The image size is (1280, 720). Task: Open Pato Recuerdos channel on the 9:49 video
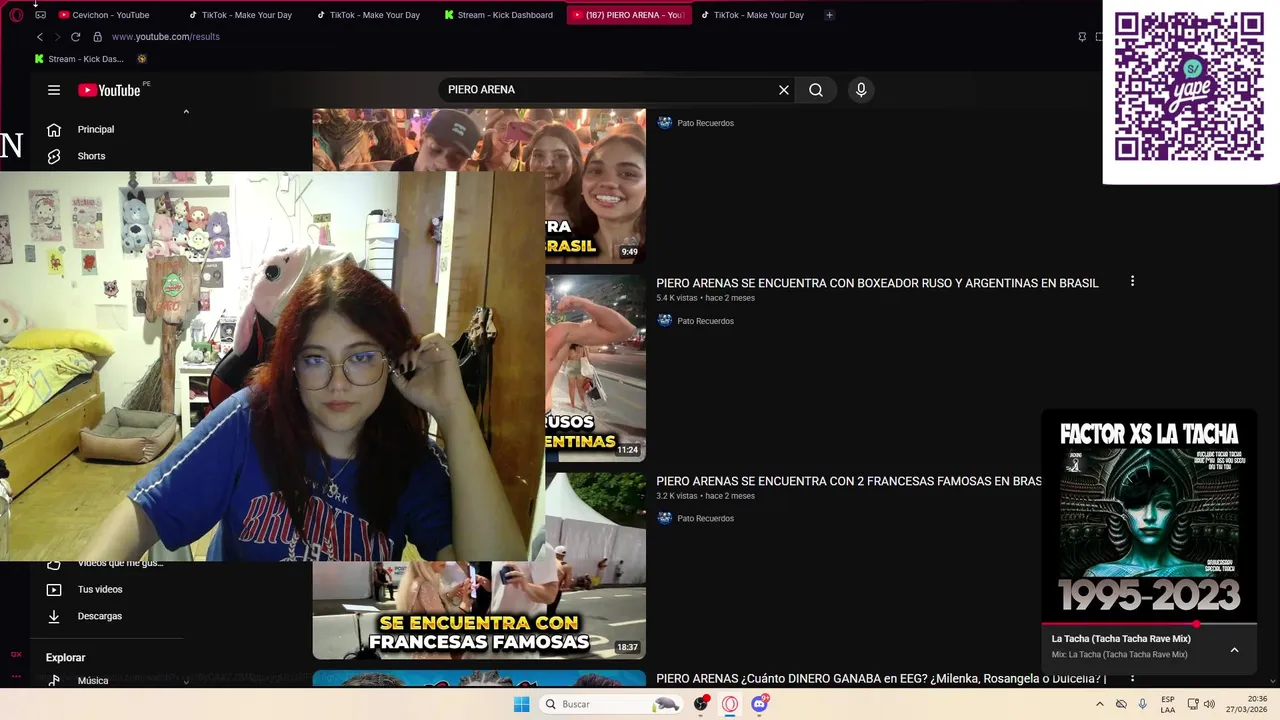(x=705, y=123)
